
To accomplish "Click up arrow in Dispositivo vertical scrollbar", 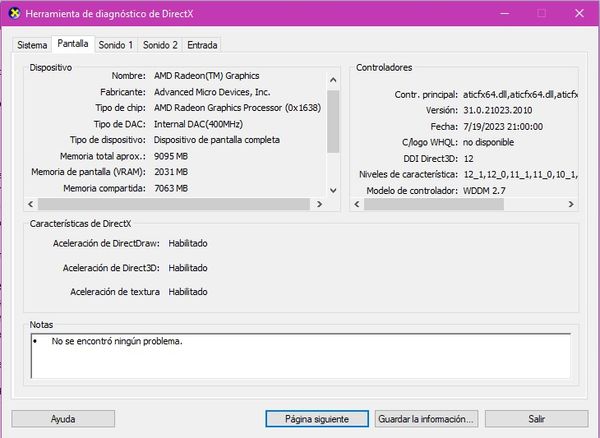I will [x=333, y=80].
